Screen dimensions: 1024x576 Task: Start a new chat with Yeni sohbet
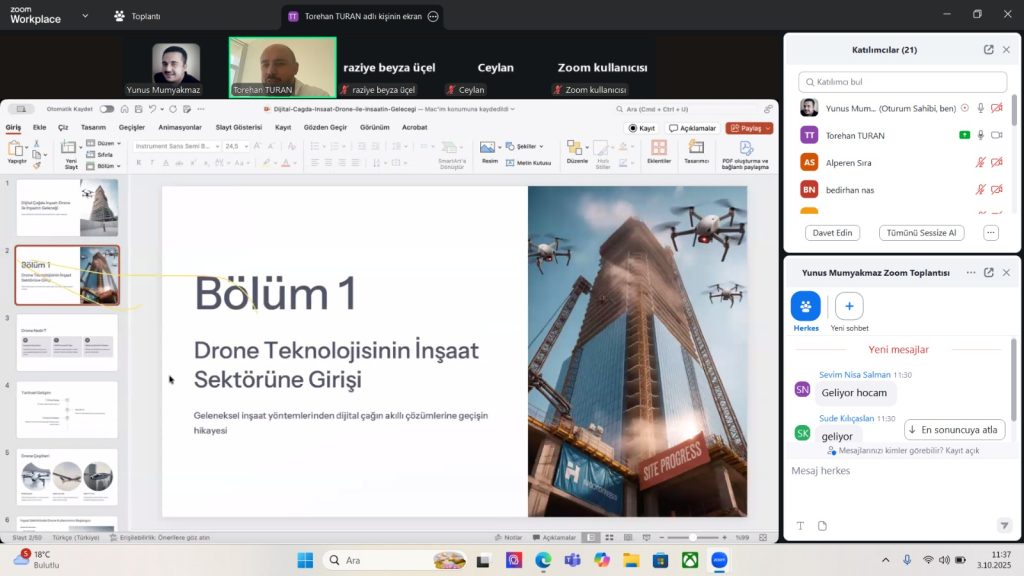coord(849,306)
